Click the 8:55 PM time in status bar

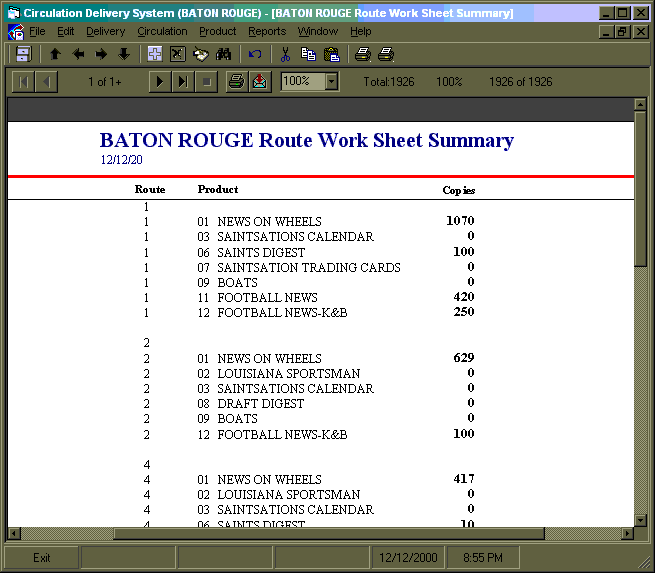pyautogui.click(x=483, y=558)
